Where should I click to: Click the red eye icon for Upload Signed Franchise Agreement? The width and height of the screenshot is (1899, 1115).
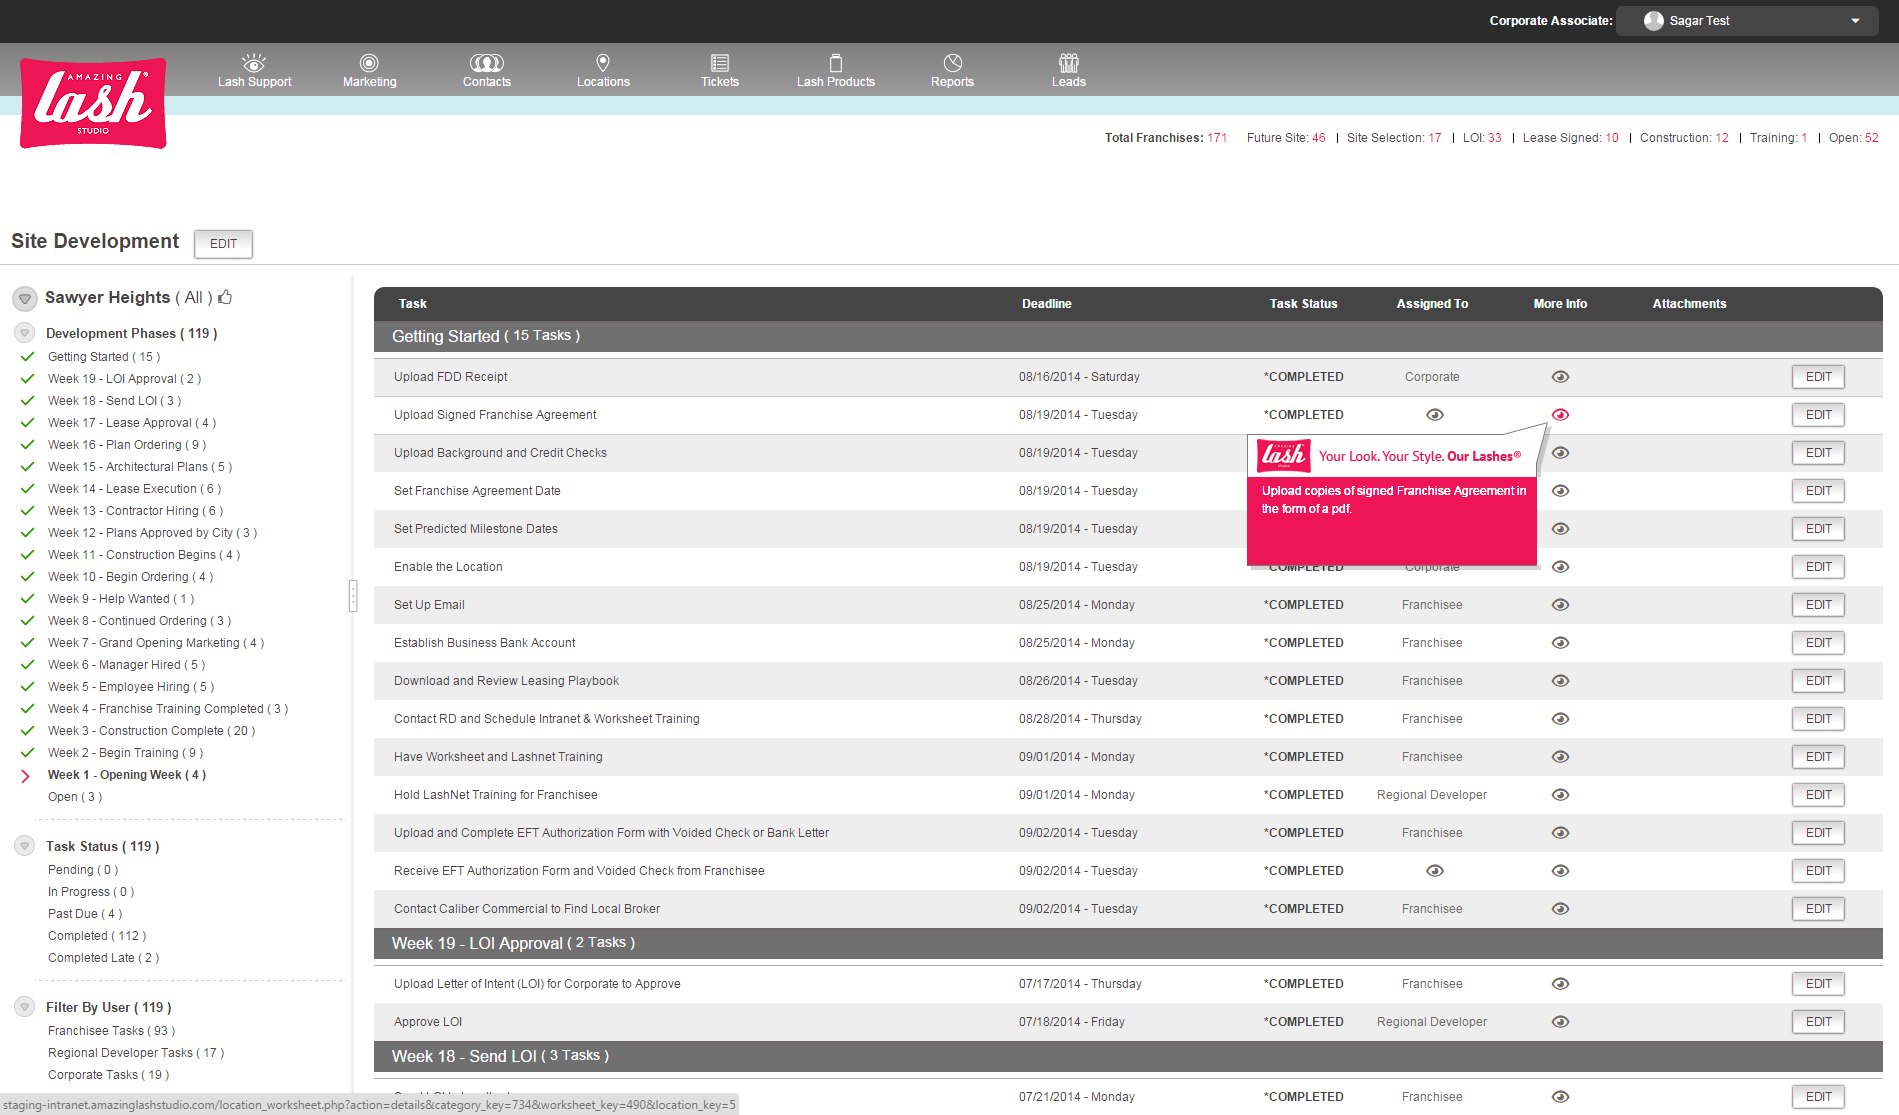[1560, 415]
